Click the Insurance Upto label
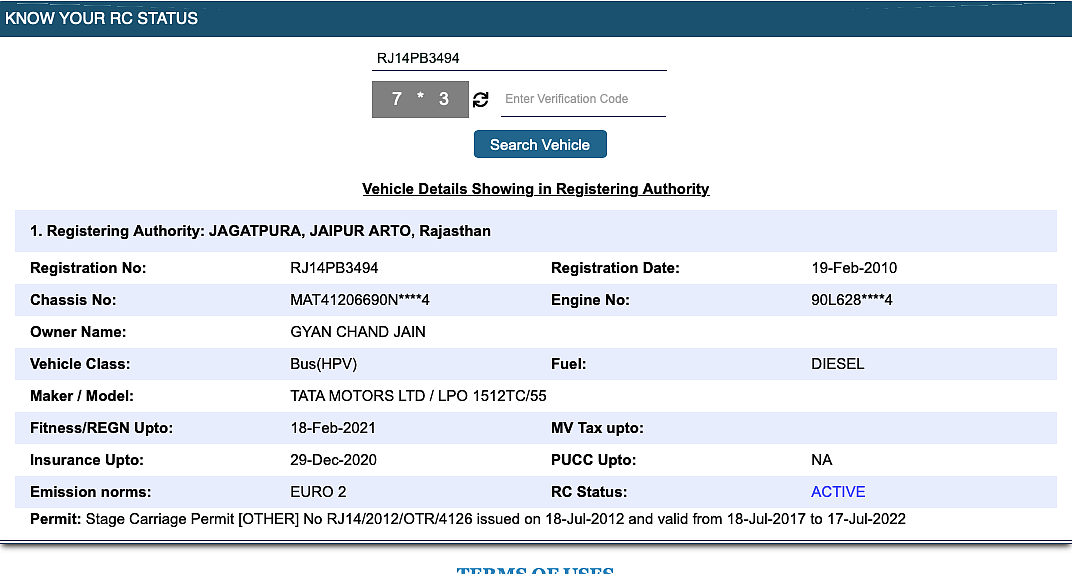The height and width of the screenshot is (574, 1072). [x=87, y=460]
